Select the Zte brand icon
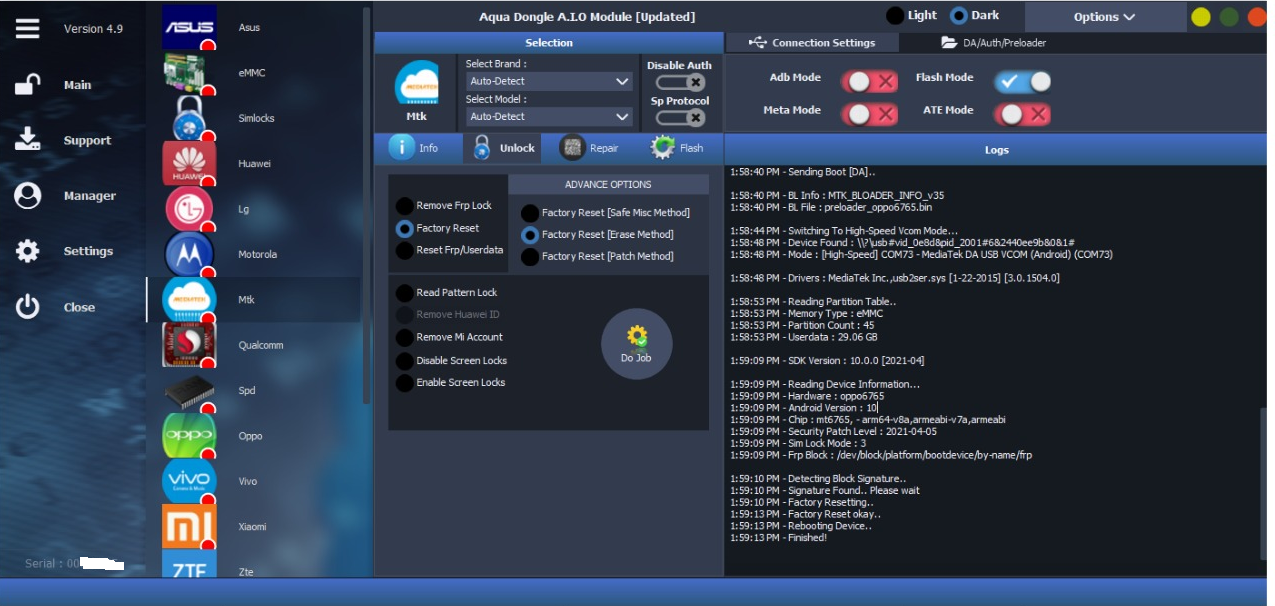Image resolution: width=1275 pixels, height=606 pixels. (x=189, y=564)
